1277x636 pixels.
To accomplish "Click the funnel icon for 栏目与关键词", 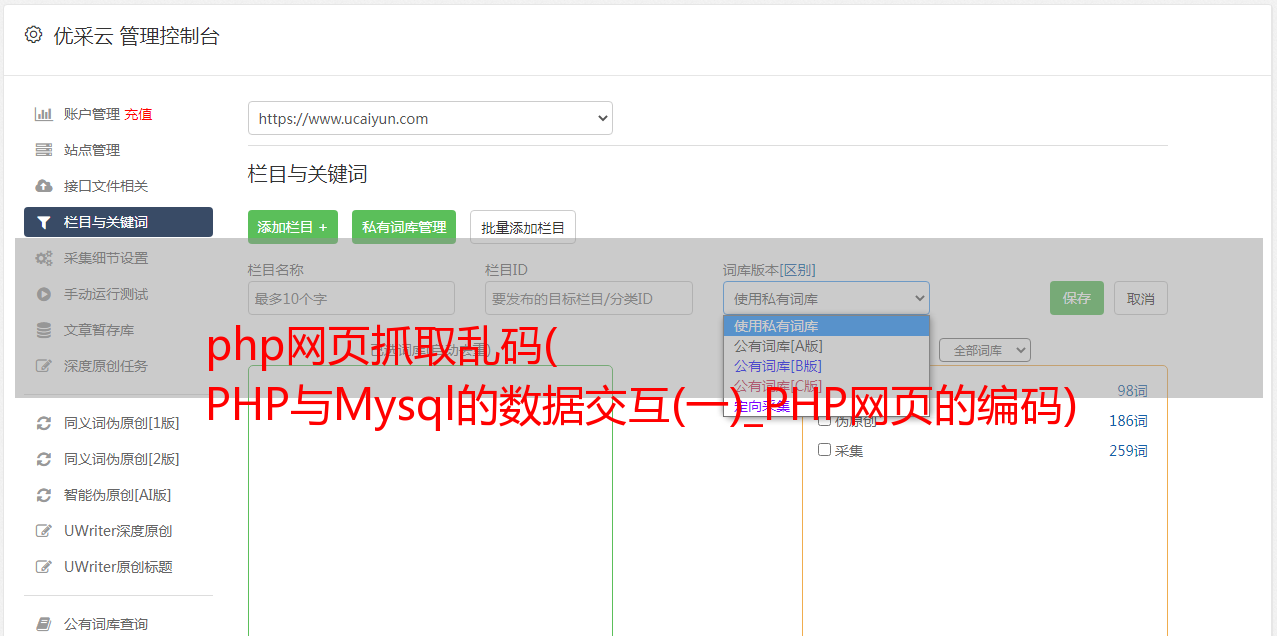I will pos(43,222).
